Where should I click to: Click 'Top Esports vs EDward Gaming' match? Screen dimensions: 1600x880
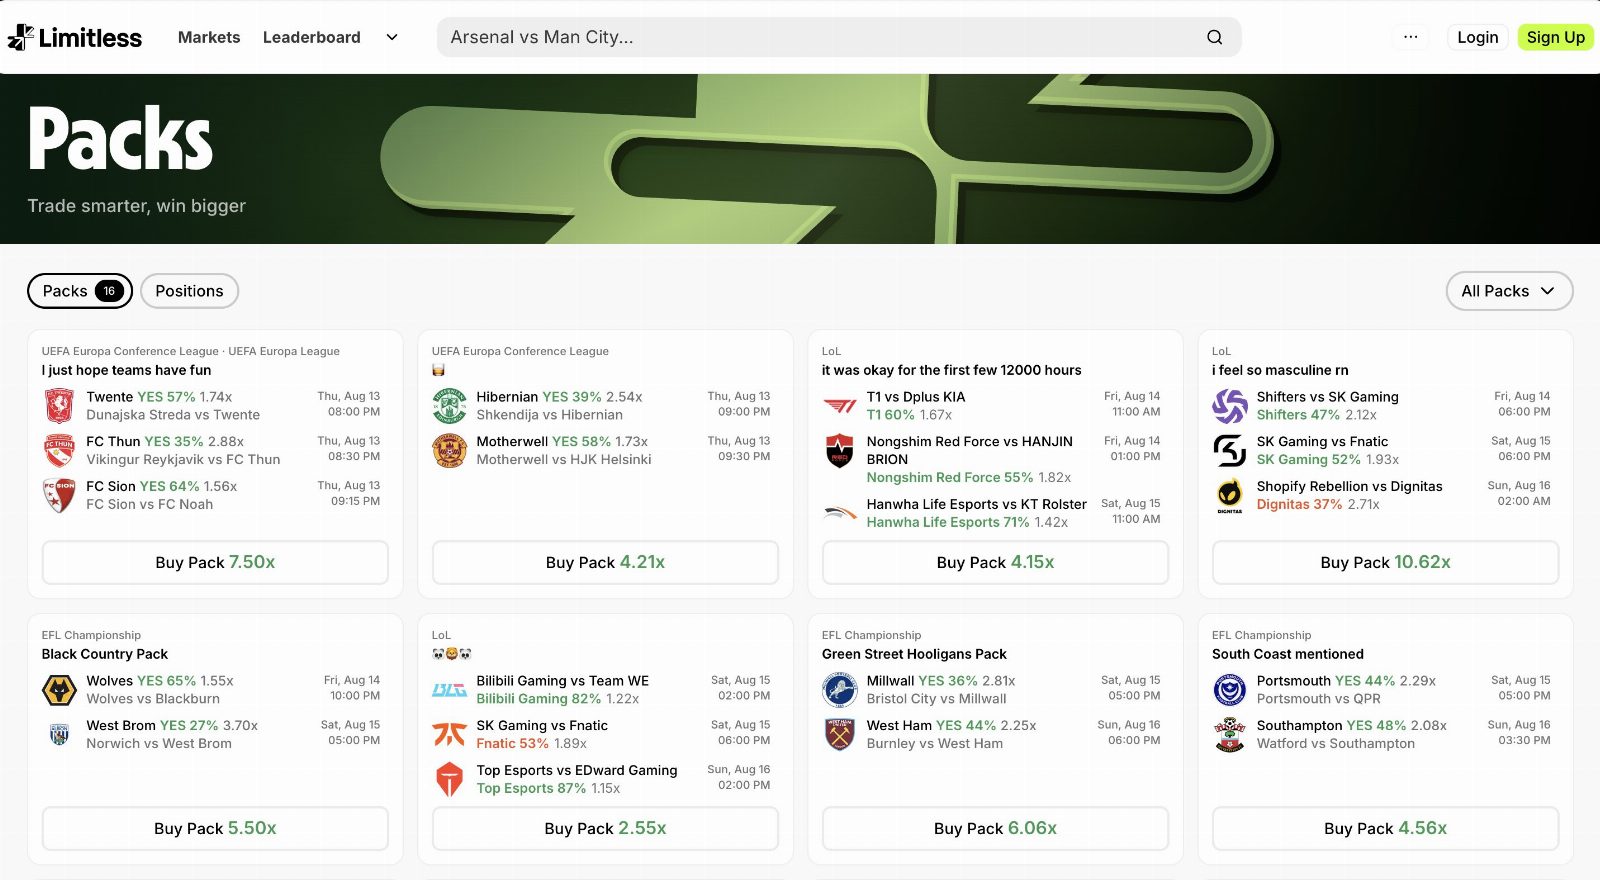coord(577,770)
